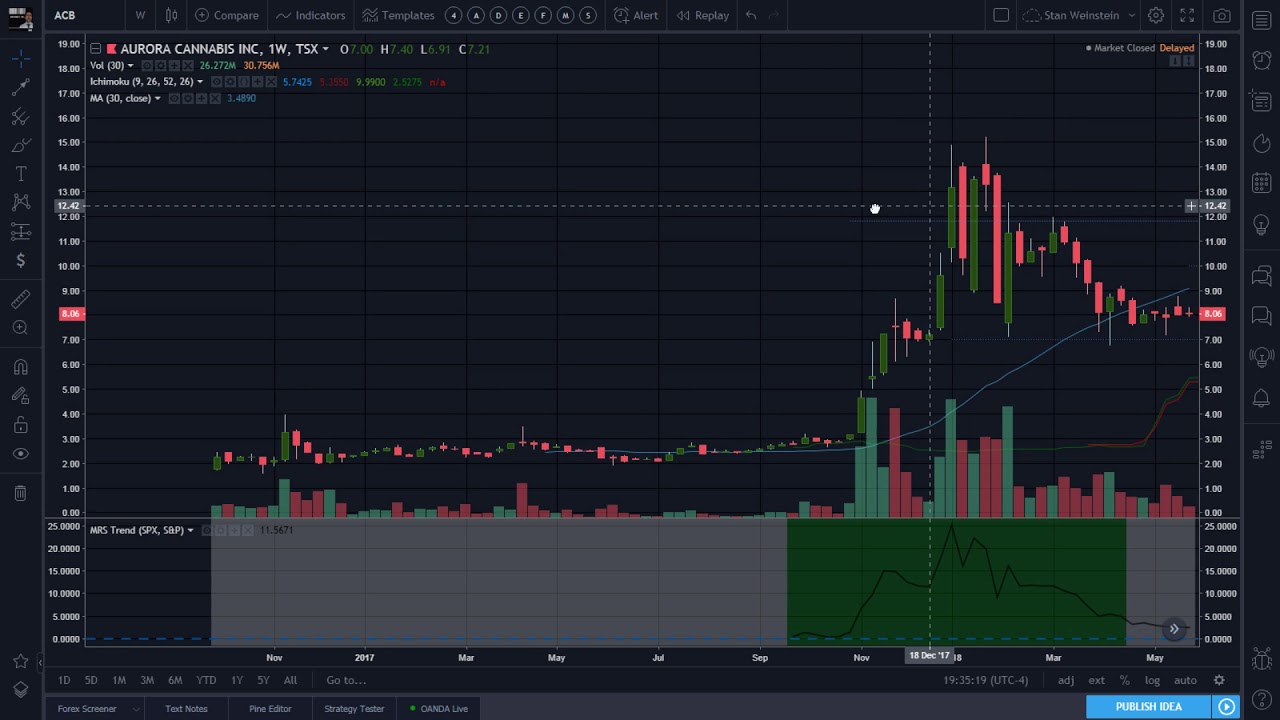The image size is (1280, 720).
Task: Open the watchlist panel in right sidebar
Action: 1262,20
